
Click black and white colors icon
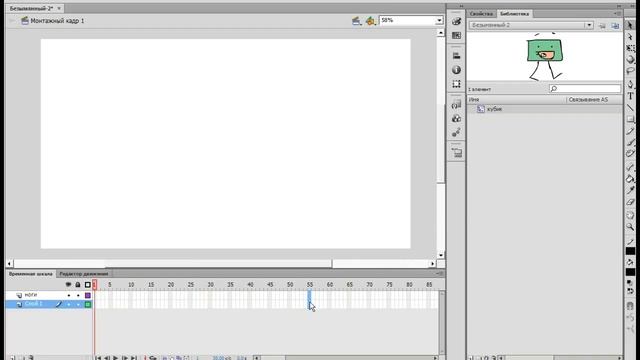[x=630, y=282]
